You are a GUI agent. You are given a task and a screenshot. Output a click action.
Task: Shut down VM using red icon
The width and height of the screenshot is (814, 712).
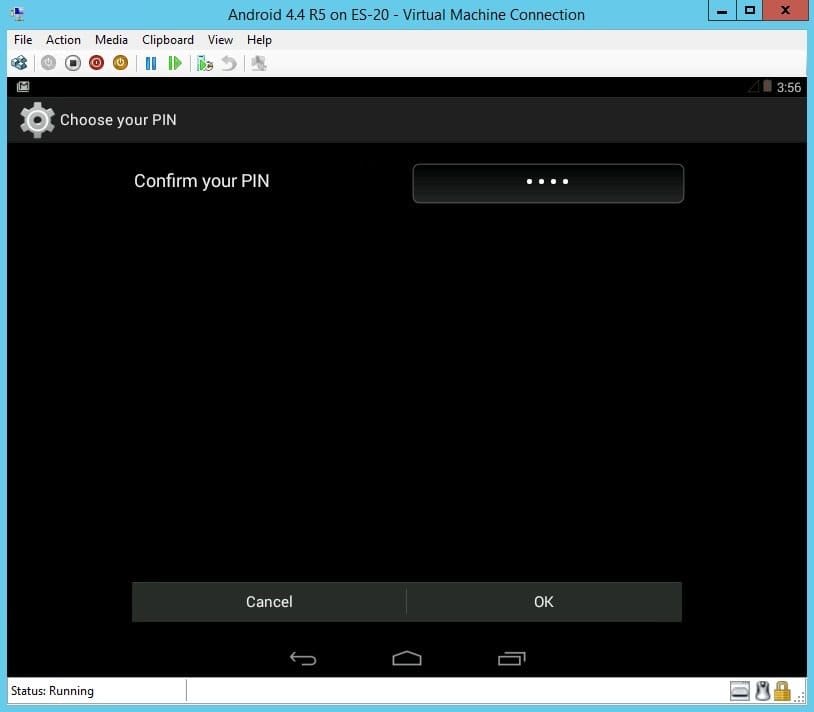97,63
